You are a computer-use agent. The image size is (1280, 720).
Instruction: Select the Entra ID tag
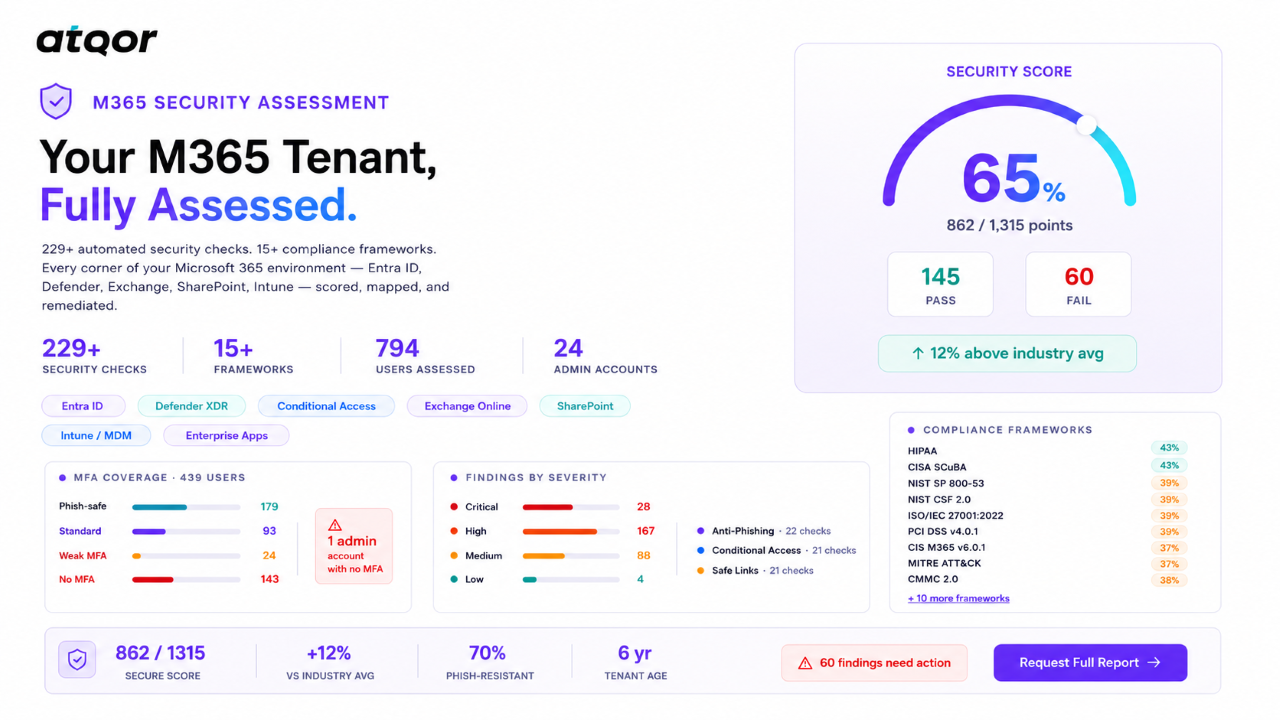click(x=83, y=406)
